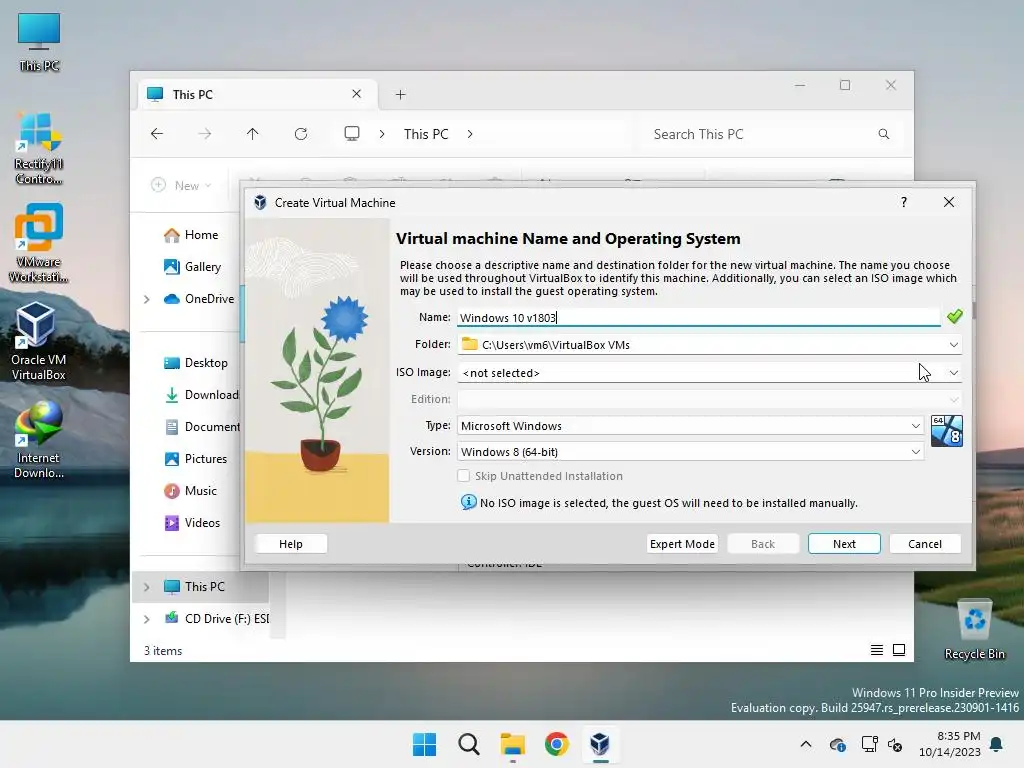
Task: Go up one folder level in Explorer
Action: pos(253,134)
